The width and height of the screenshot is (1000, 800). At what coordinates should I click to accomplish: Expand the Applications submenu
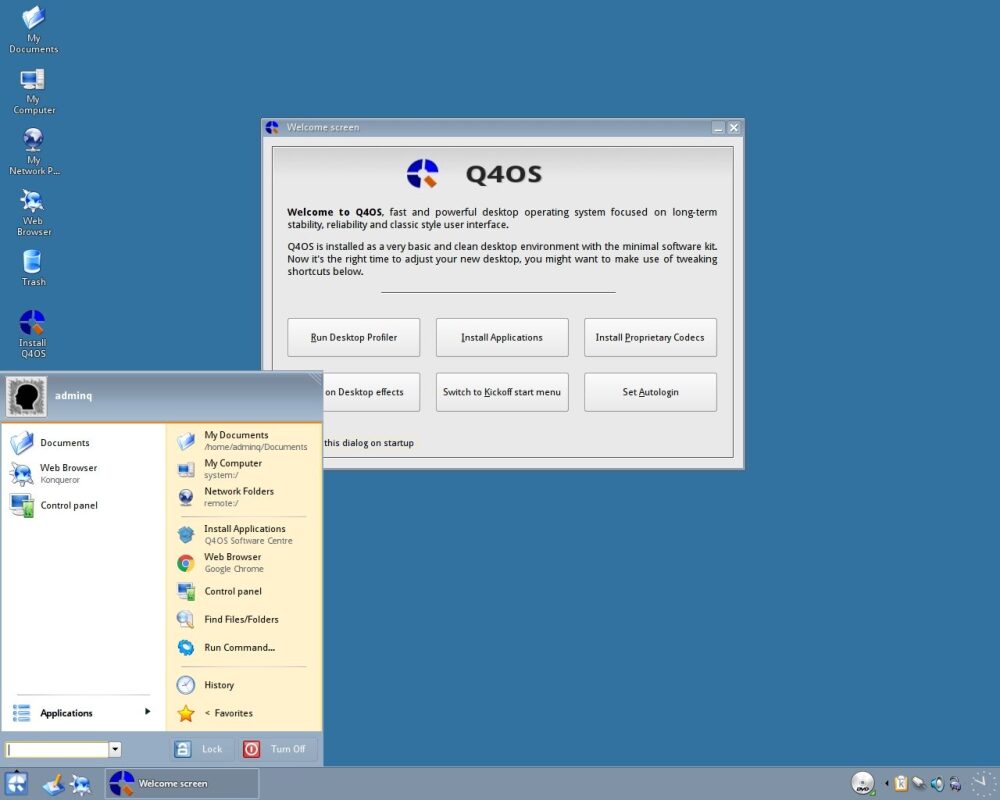click(83, 713)
